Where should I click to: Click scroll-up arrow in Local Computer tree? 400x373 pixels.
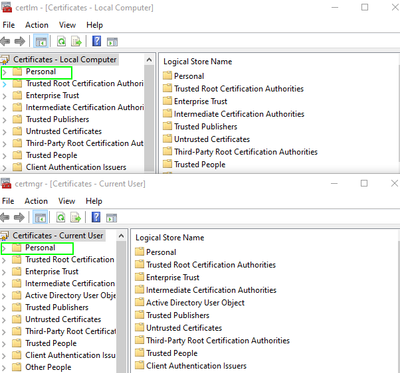[149, 60]
